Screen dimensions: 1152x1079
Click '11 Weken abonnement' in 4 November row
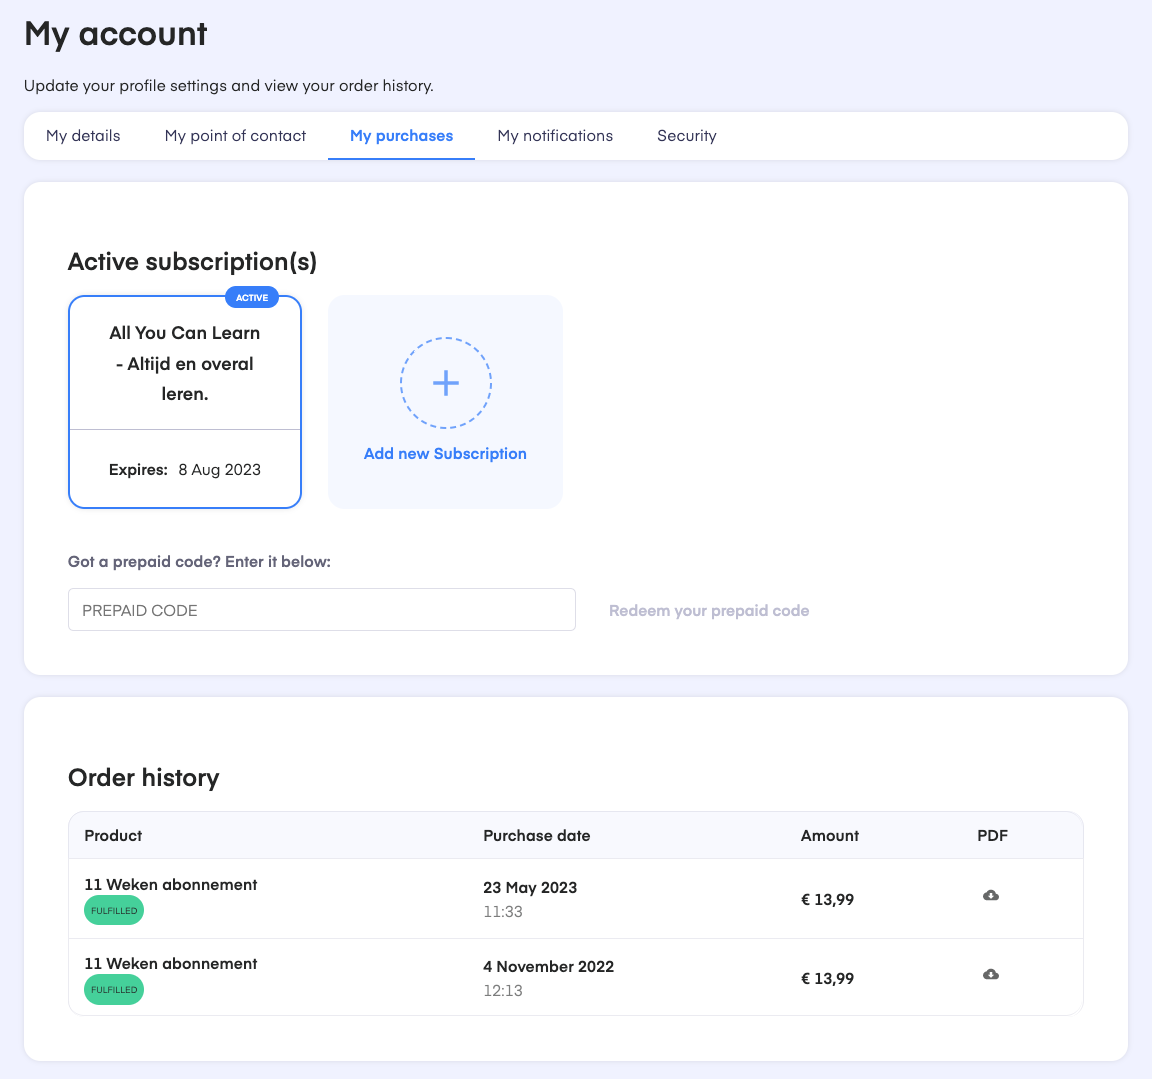(170, 964)
